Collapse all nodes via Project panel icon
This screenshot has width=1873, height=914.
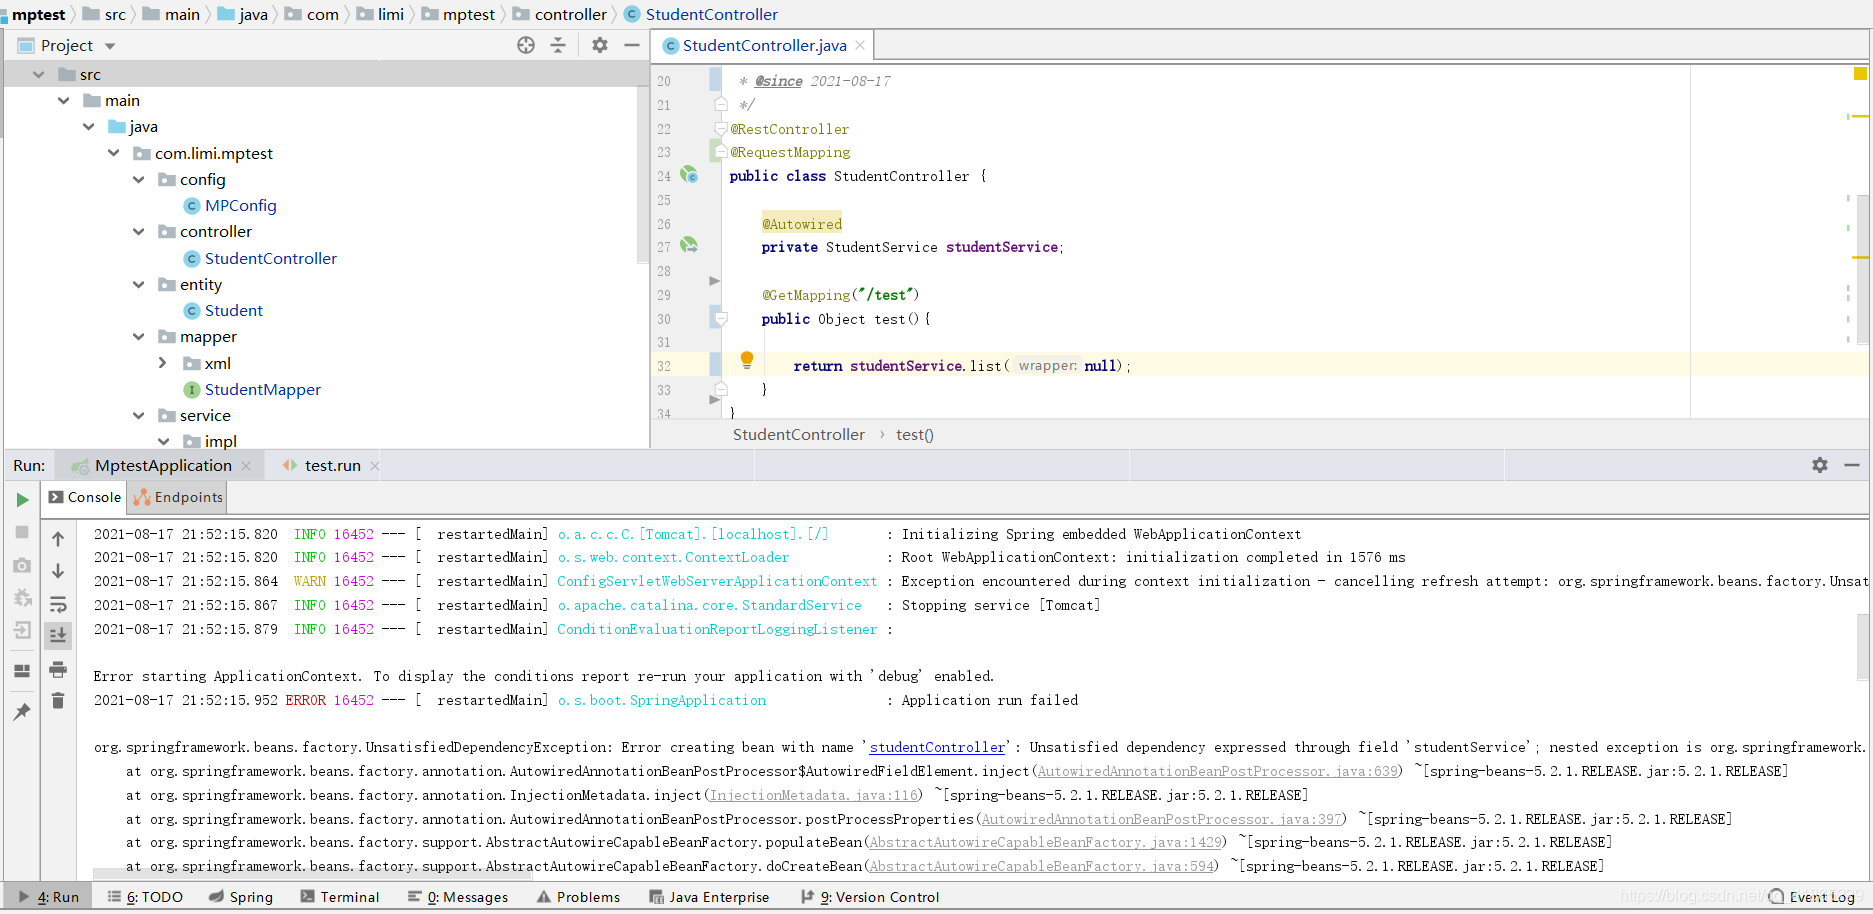(x=558, y=45)
